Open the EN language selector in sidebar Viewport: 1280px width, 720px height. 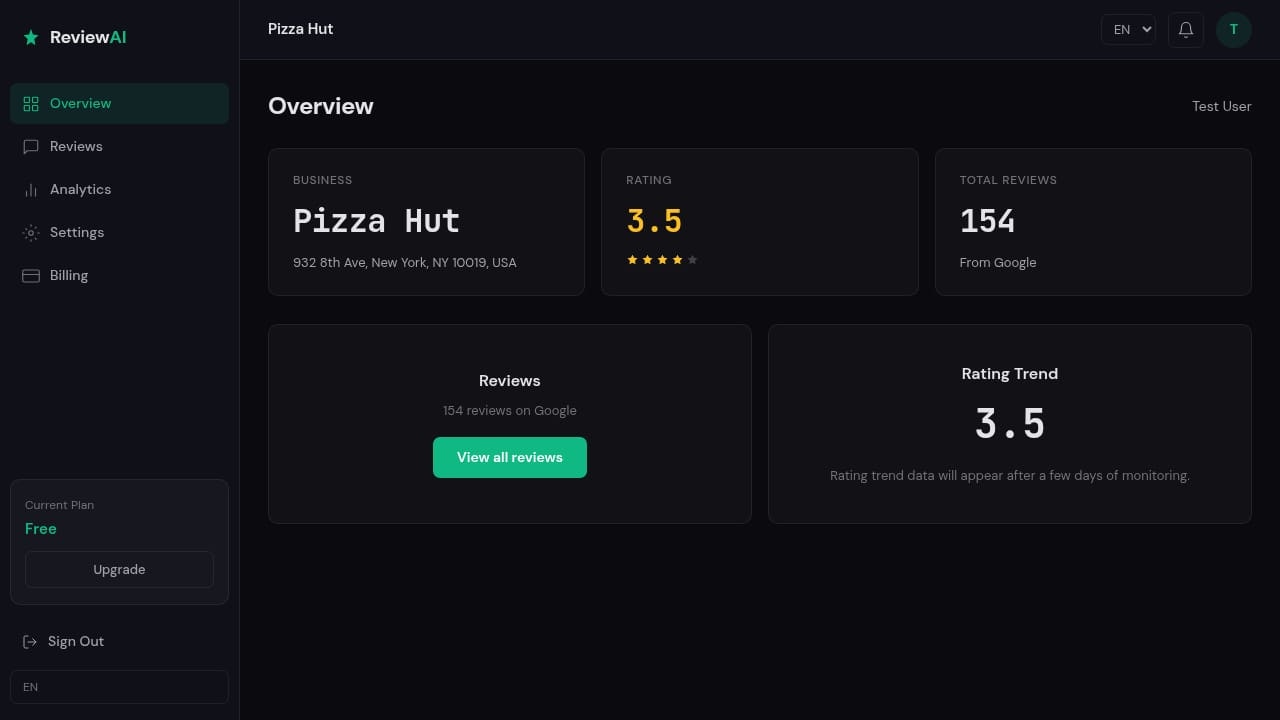[x=119, y=687]
